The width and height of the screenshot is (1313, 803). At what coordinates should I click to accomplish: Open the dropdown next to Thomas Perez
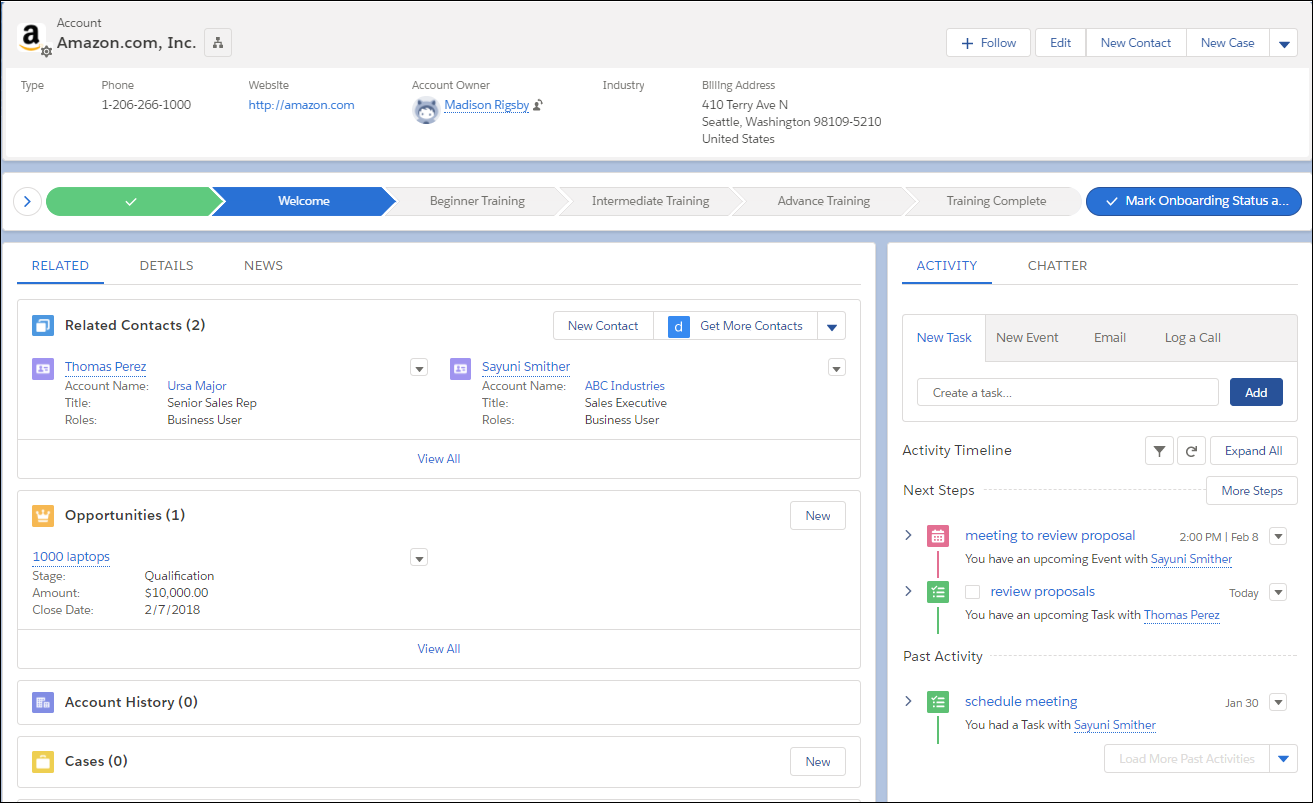point(418,367)
